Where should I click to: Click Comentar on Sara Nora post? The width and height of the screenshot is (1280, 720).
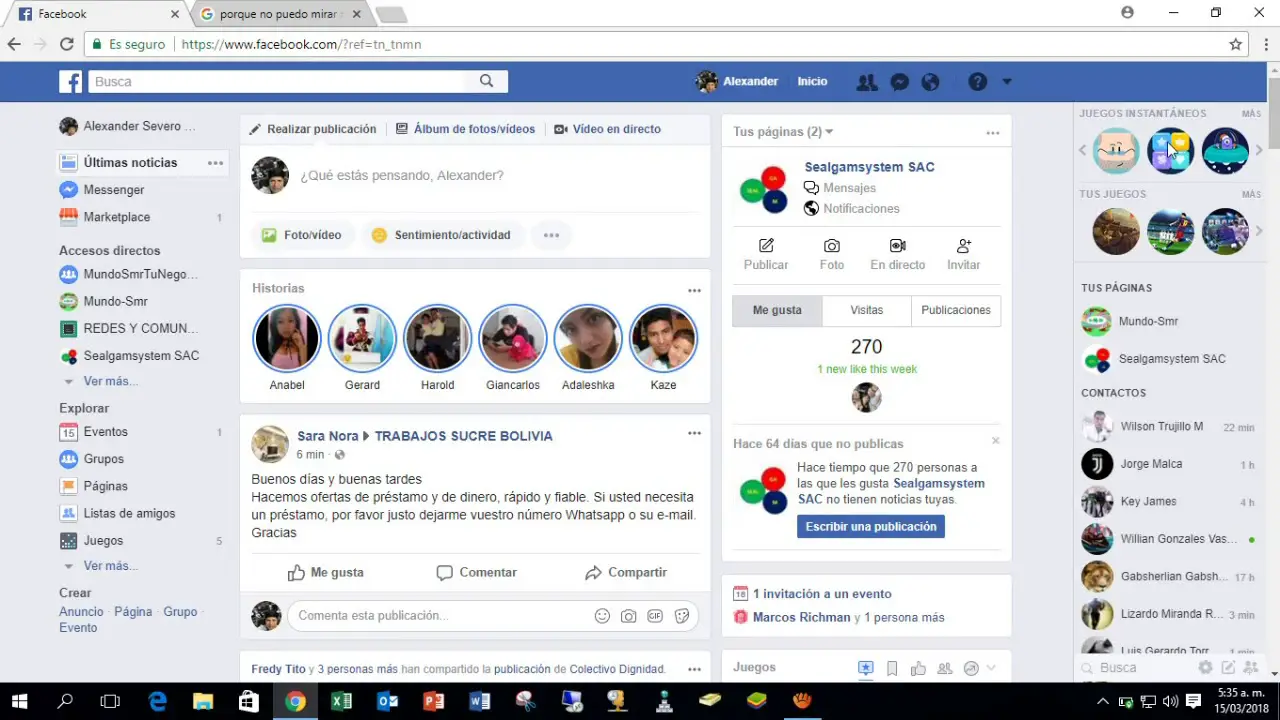477,573
